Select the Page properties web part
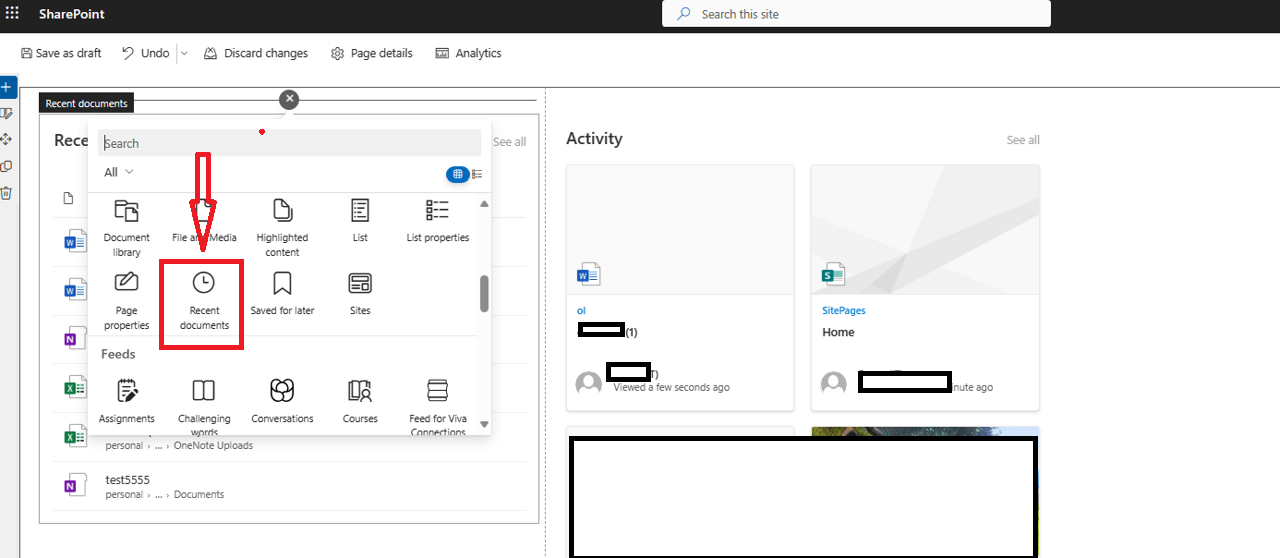 [127, 300]
